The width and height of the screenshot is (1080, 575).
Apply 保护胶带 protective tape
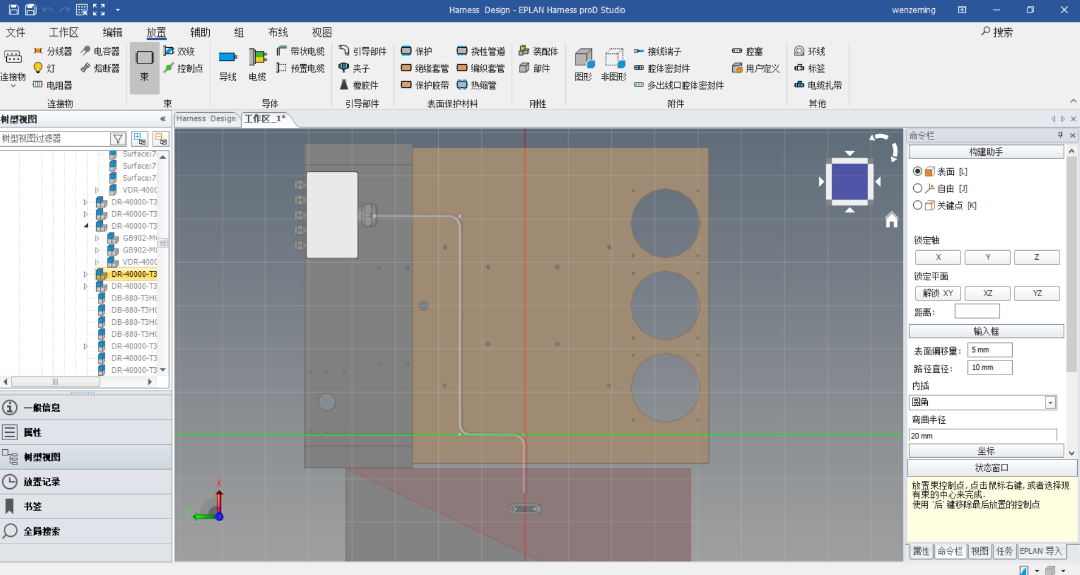(425, 85)
